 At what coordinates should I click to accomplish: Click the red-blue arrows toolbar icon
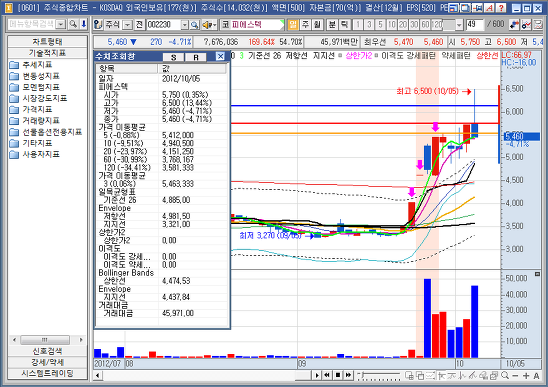point(514,25)
